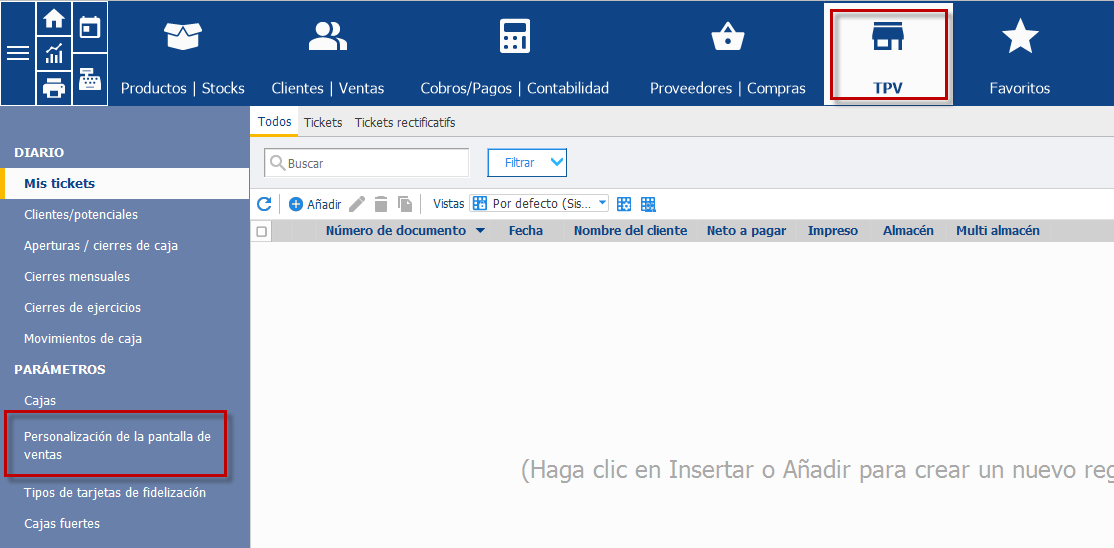Select Mis tickets in the sidebar
The width and height of the screenshot is (1114, 548).
126,183
